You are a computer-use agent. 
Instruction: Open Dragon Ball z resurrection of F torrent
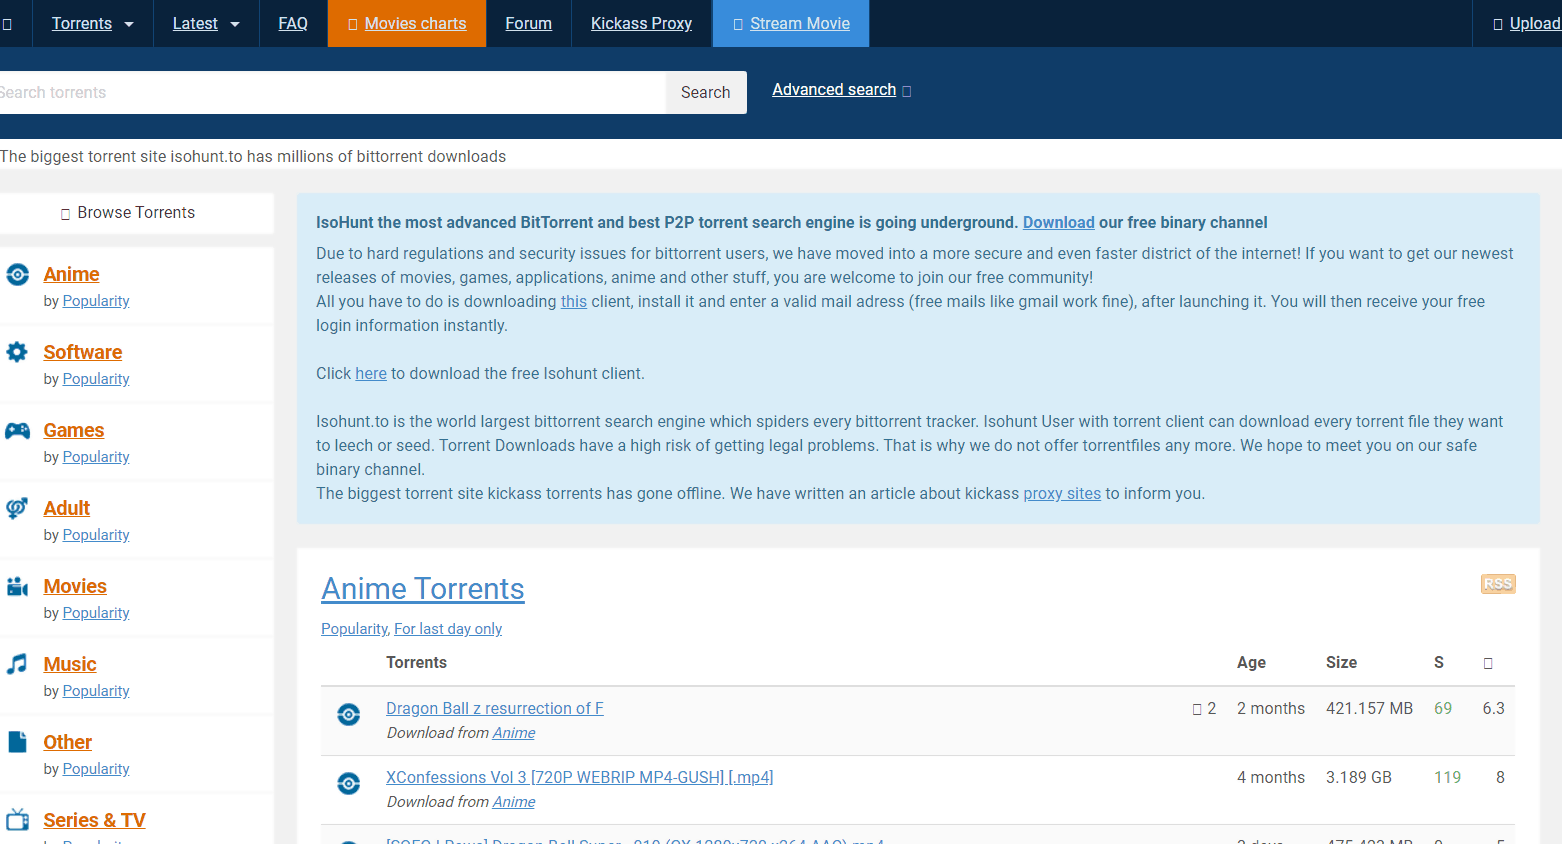tap(494, 708)
